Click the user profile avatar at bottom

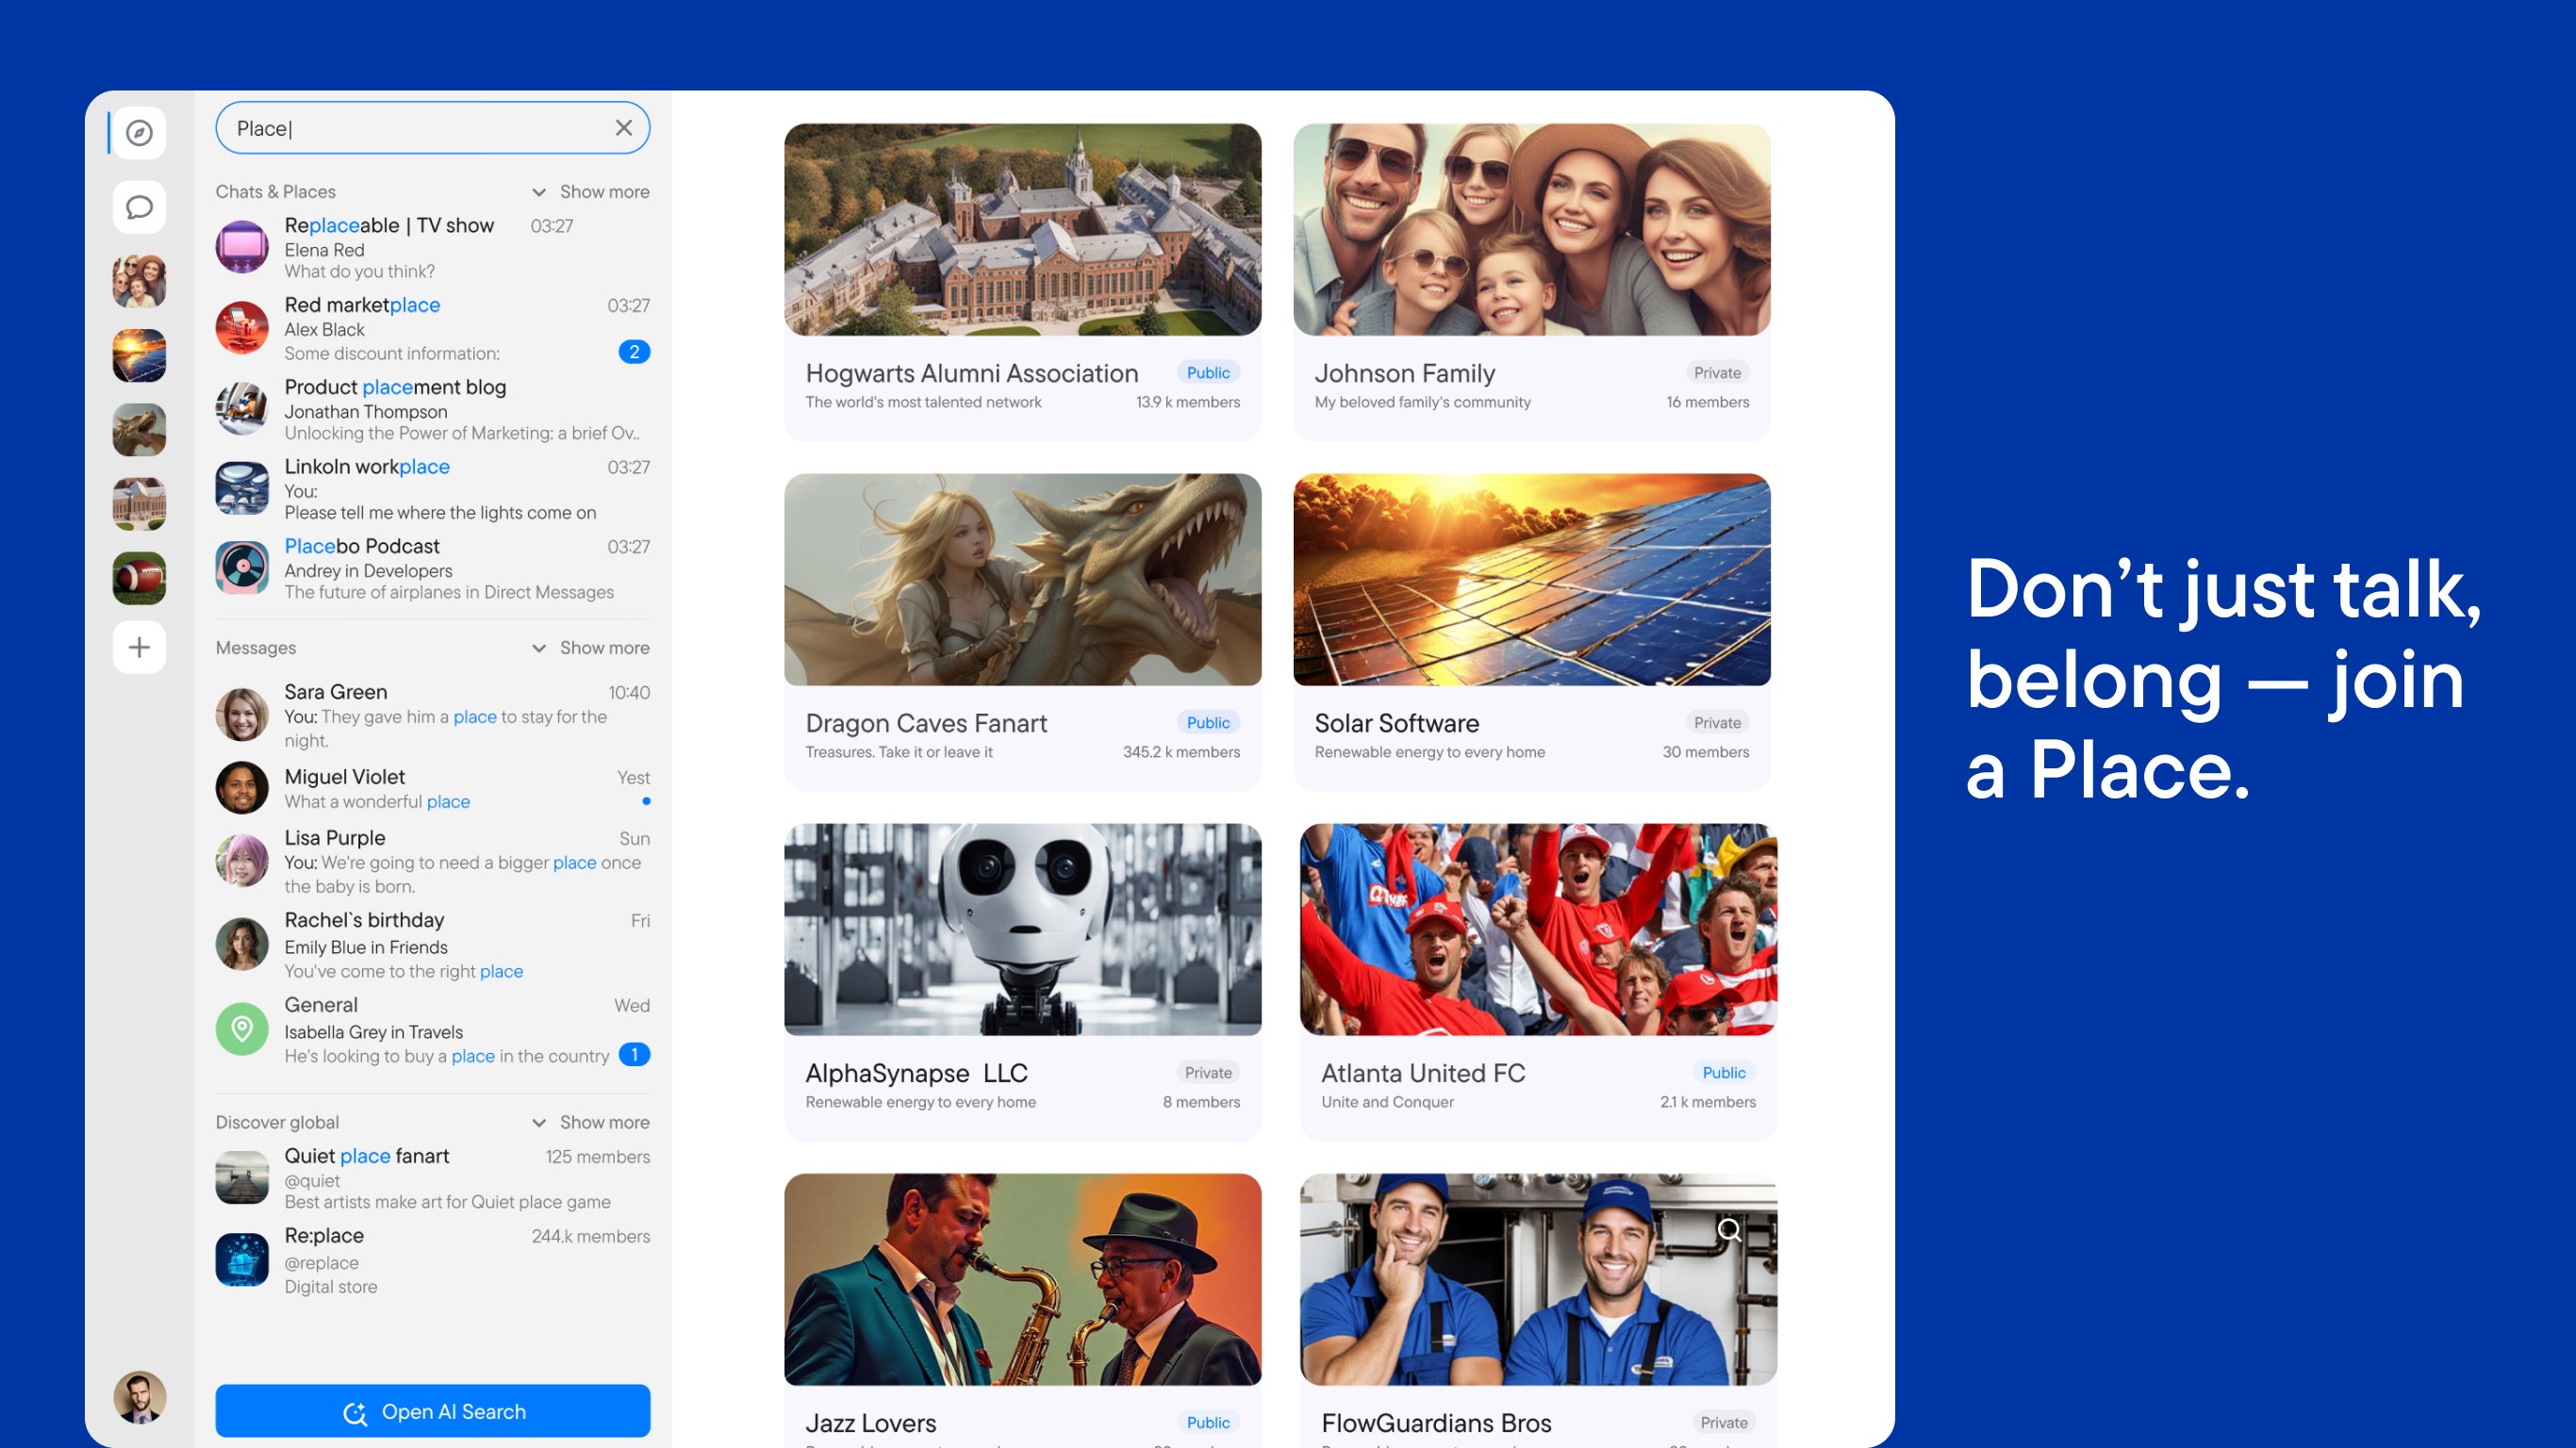pyautogui.click(x=139, y=1396)
